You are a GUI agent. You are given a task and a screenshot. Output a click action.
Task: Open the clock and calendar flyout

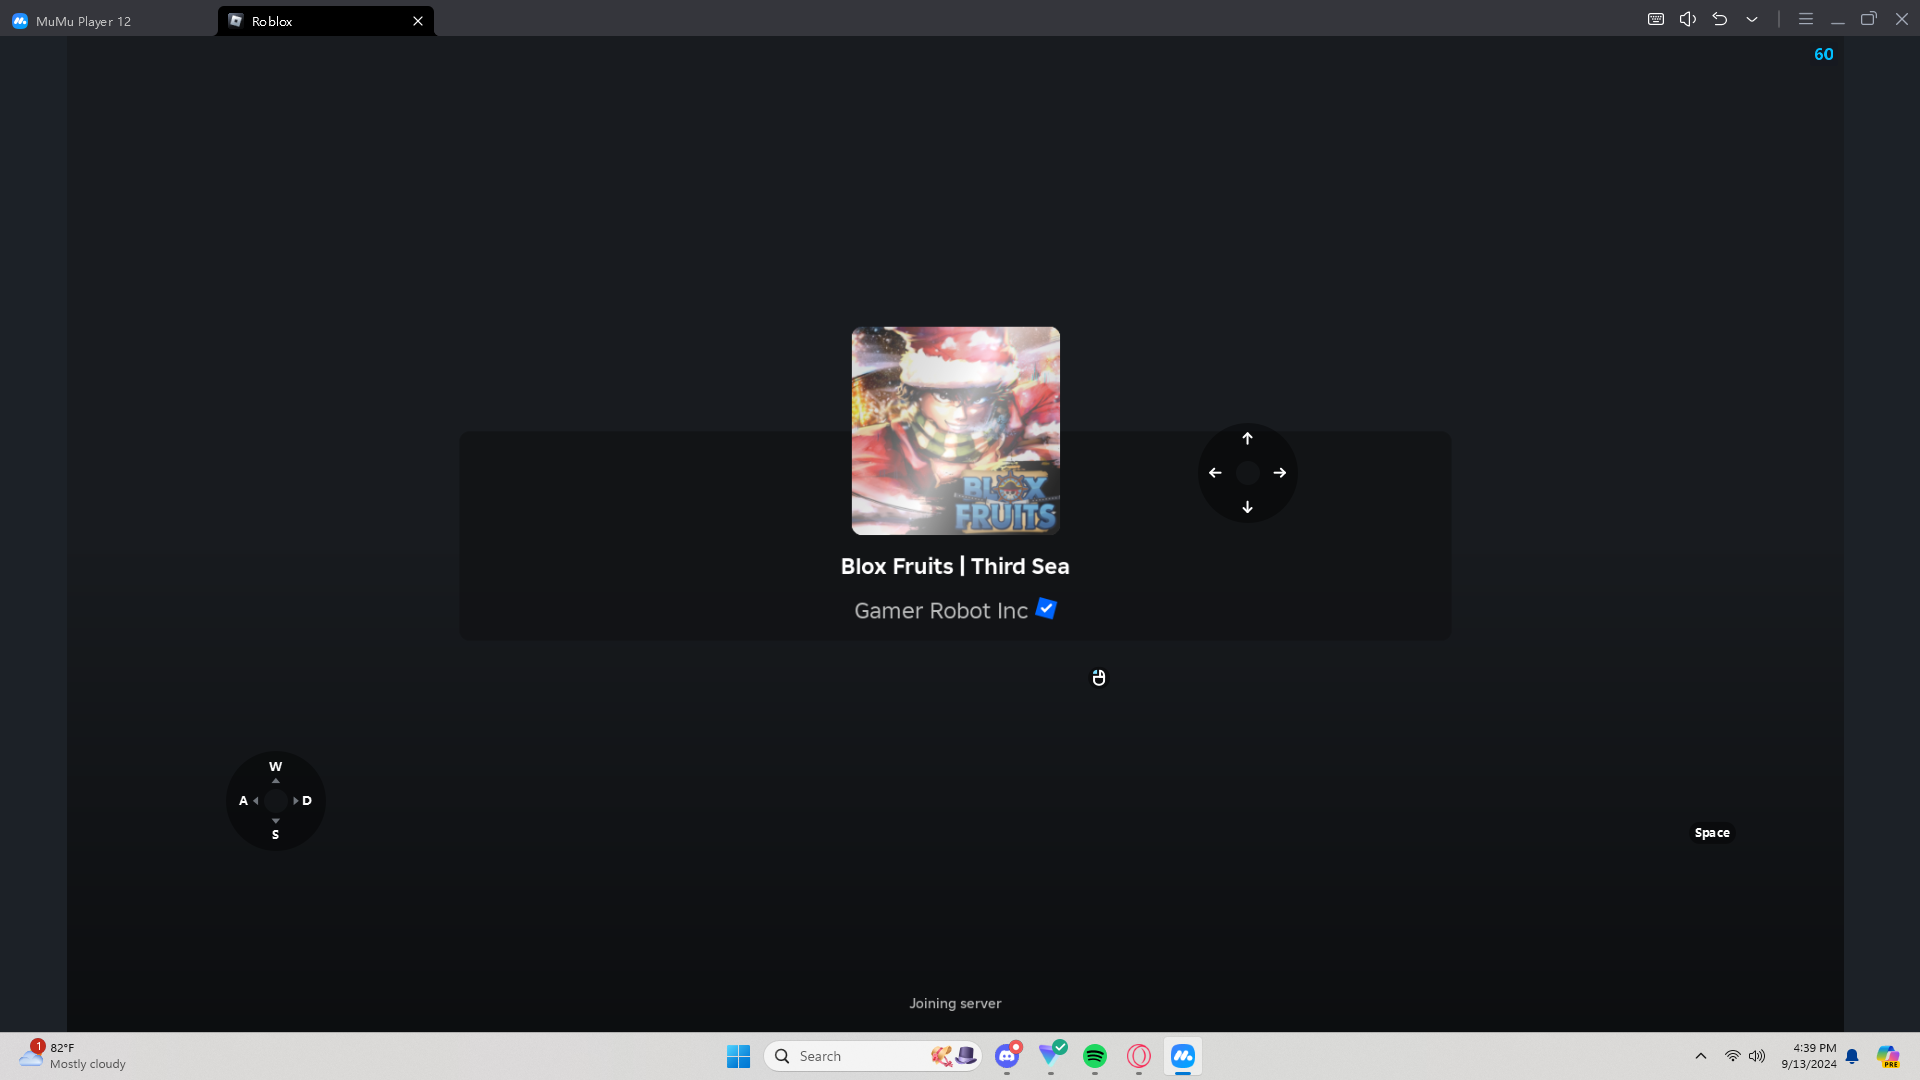coord(1808,1056)
